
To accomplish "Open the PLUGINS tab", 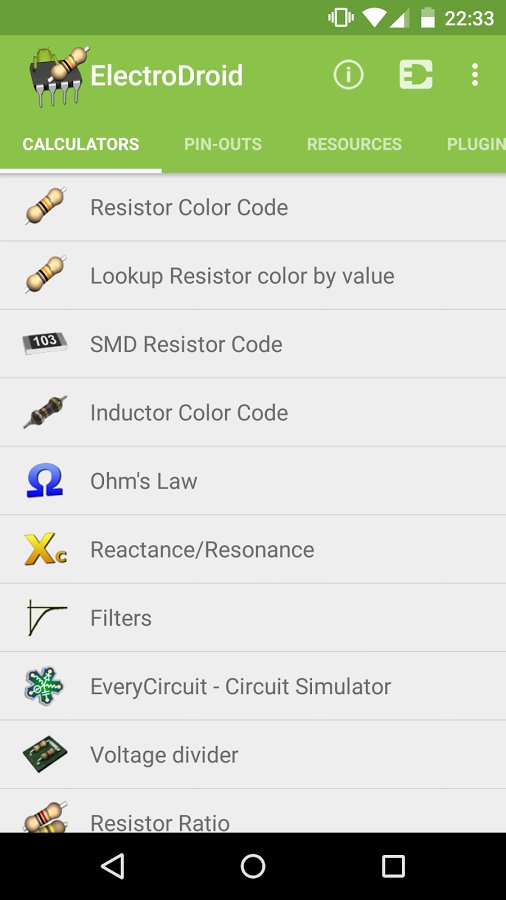I will [x=476, y=144].
